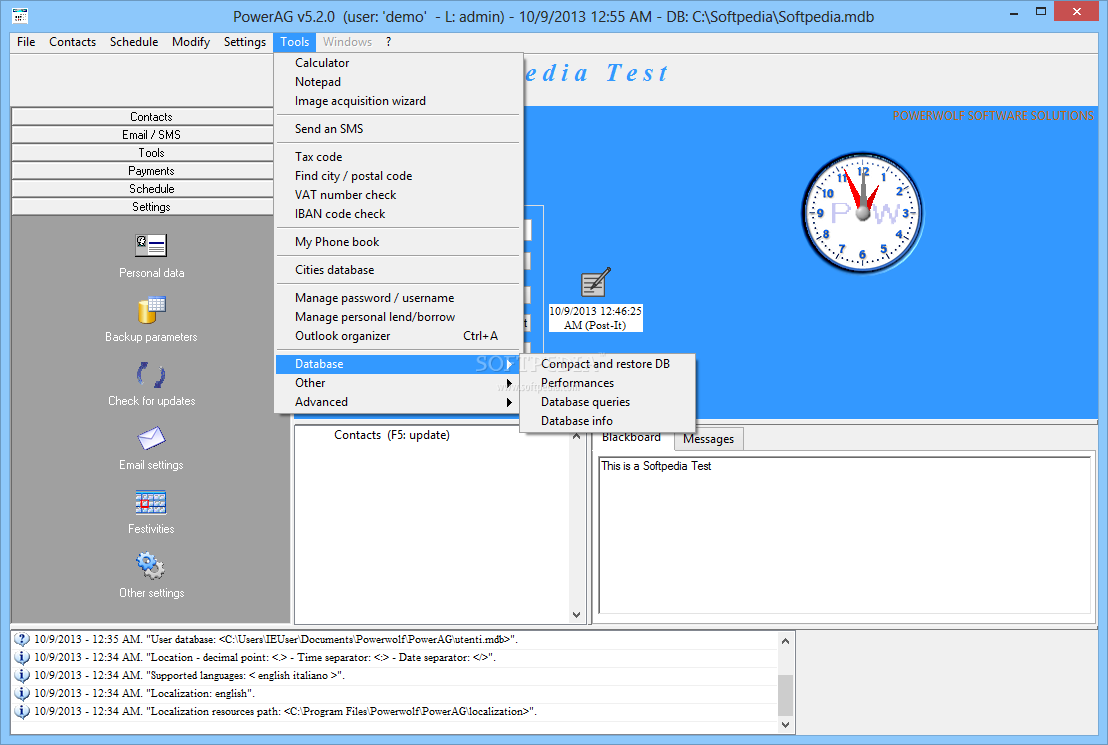The height and width of the screenshot is (745, 1108).
Task: Open My Phone book
Action: pos(398,242)
